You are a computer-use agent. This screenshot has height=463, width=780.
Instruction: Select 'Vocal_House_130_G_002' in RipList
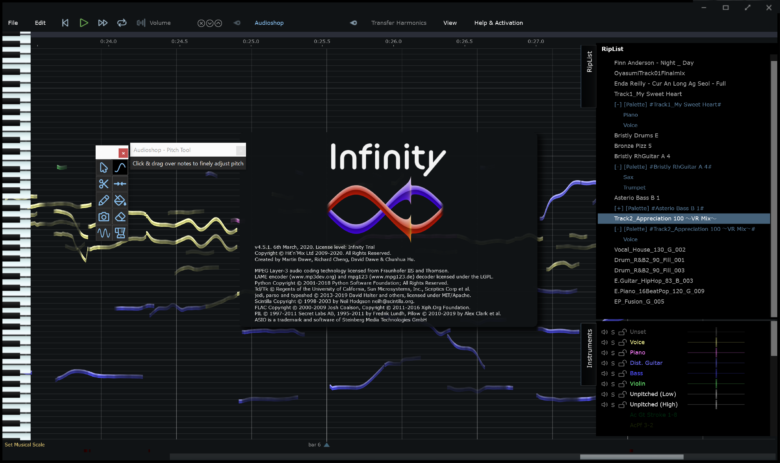[x=649, y=250]
